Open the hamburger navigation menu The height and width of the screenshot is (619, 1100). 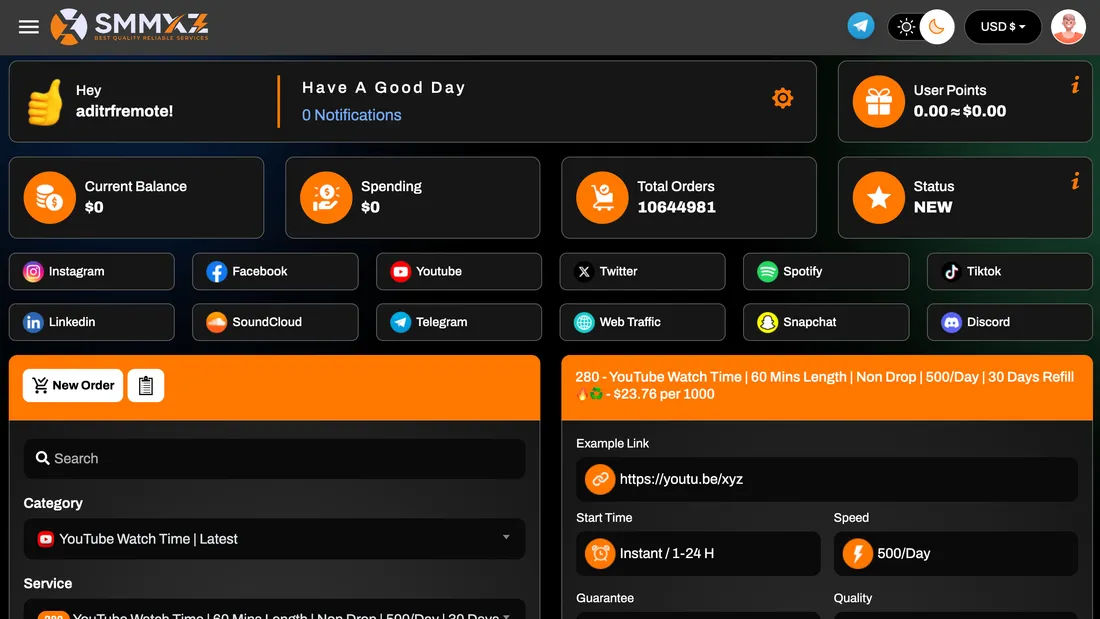[28, 26]
